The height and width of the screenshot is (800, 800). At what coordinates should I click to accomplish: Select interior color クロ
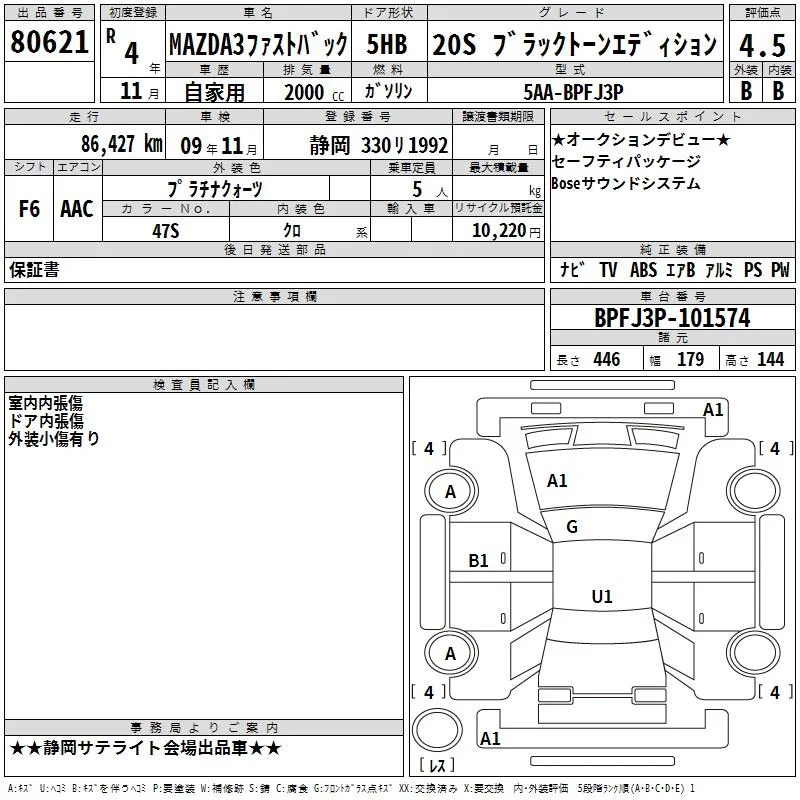coord(292,231)
